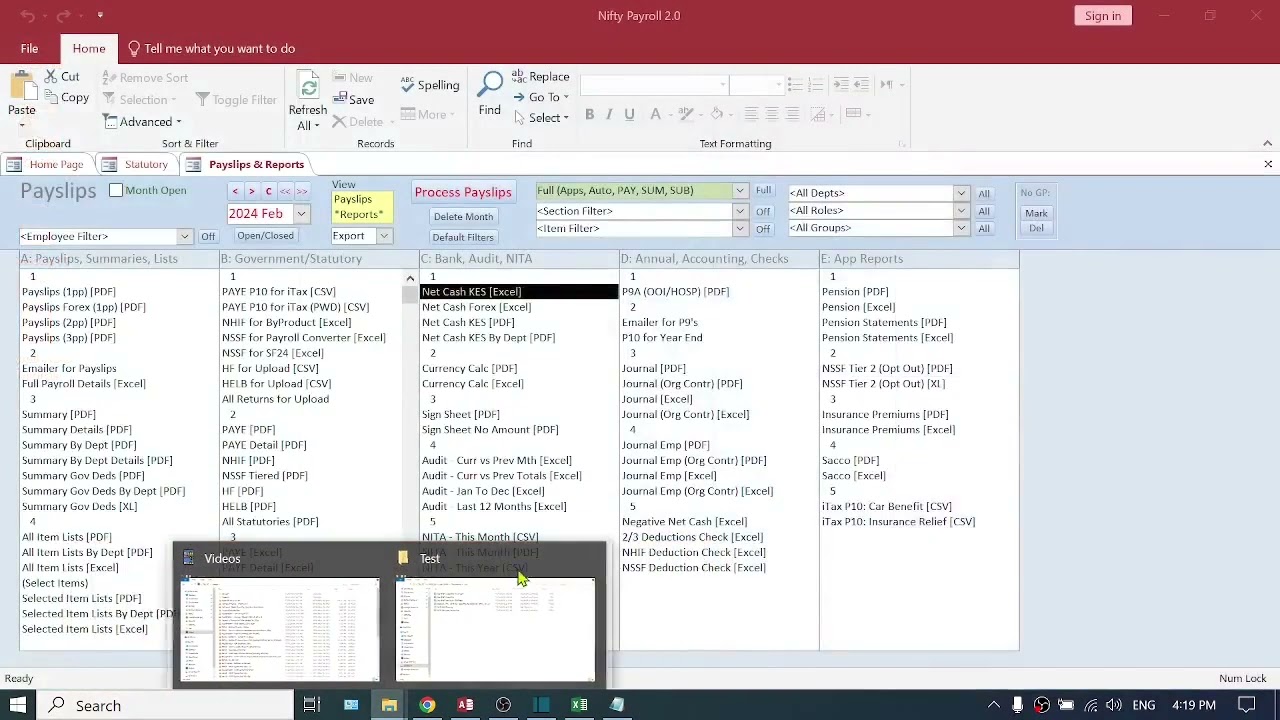Click the next month arrow button
The height and width of the screenshot is (720, 1280).
252,191
